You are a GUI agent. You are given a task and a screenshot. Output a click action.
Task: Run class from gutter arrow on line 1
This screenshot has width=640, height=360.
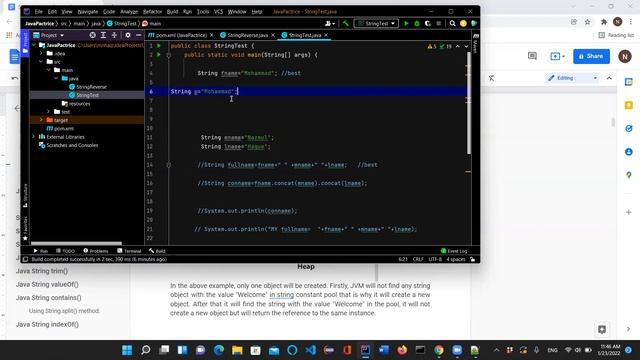pyautogui.click(x=159, y=46)
